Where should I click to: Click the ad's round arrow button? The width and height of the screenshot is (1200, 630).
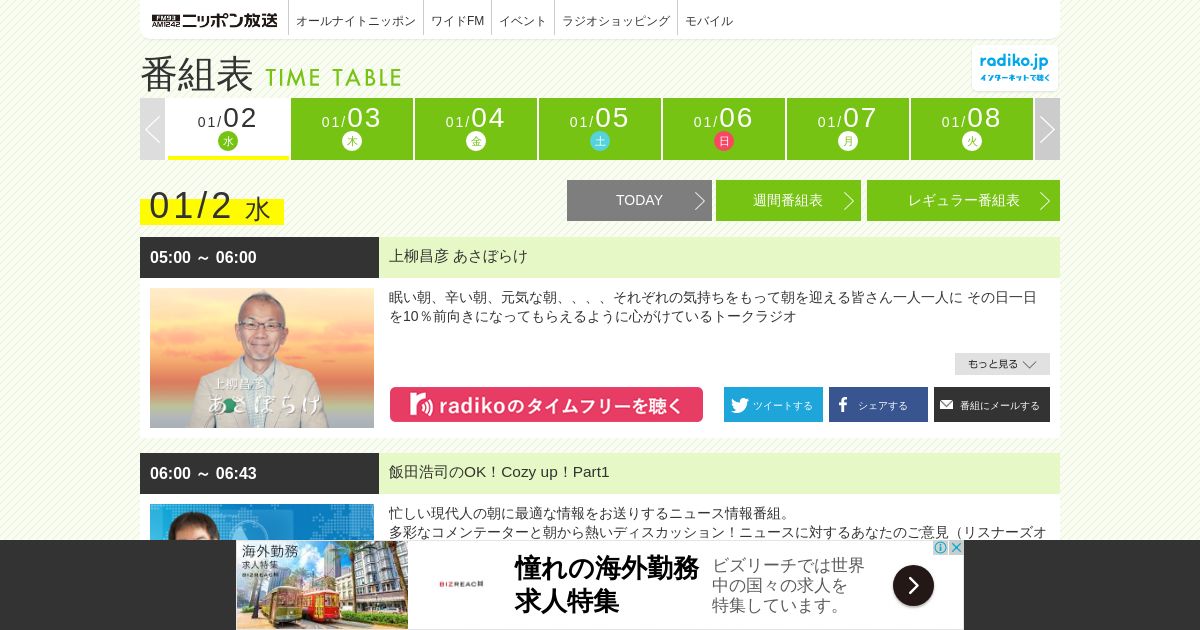coord(913,585)
